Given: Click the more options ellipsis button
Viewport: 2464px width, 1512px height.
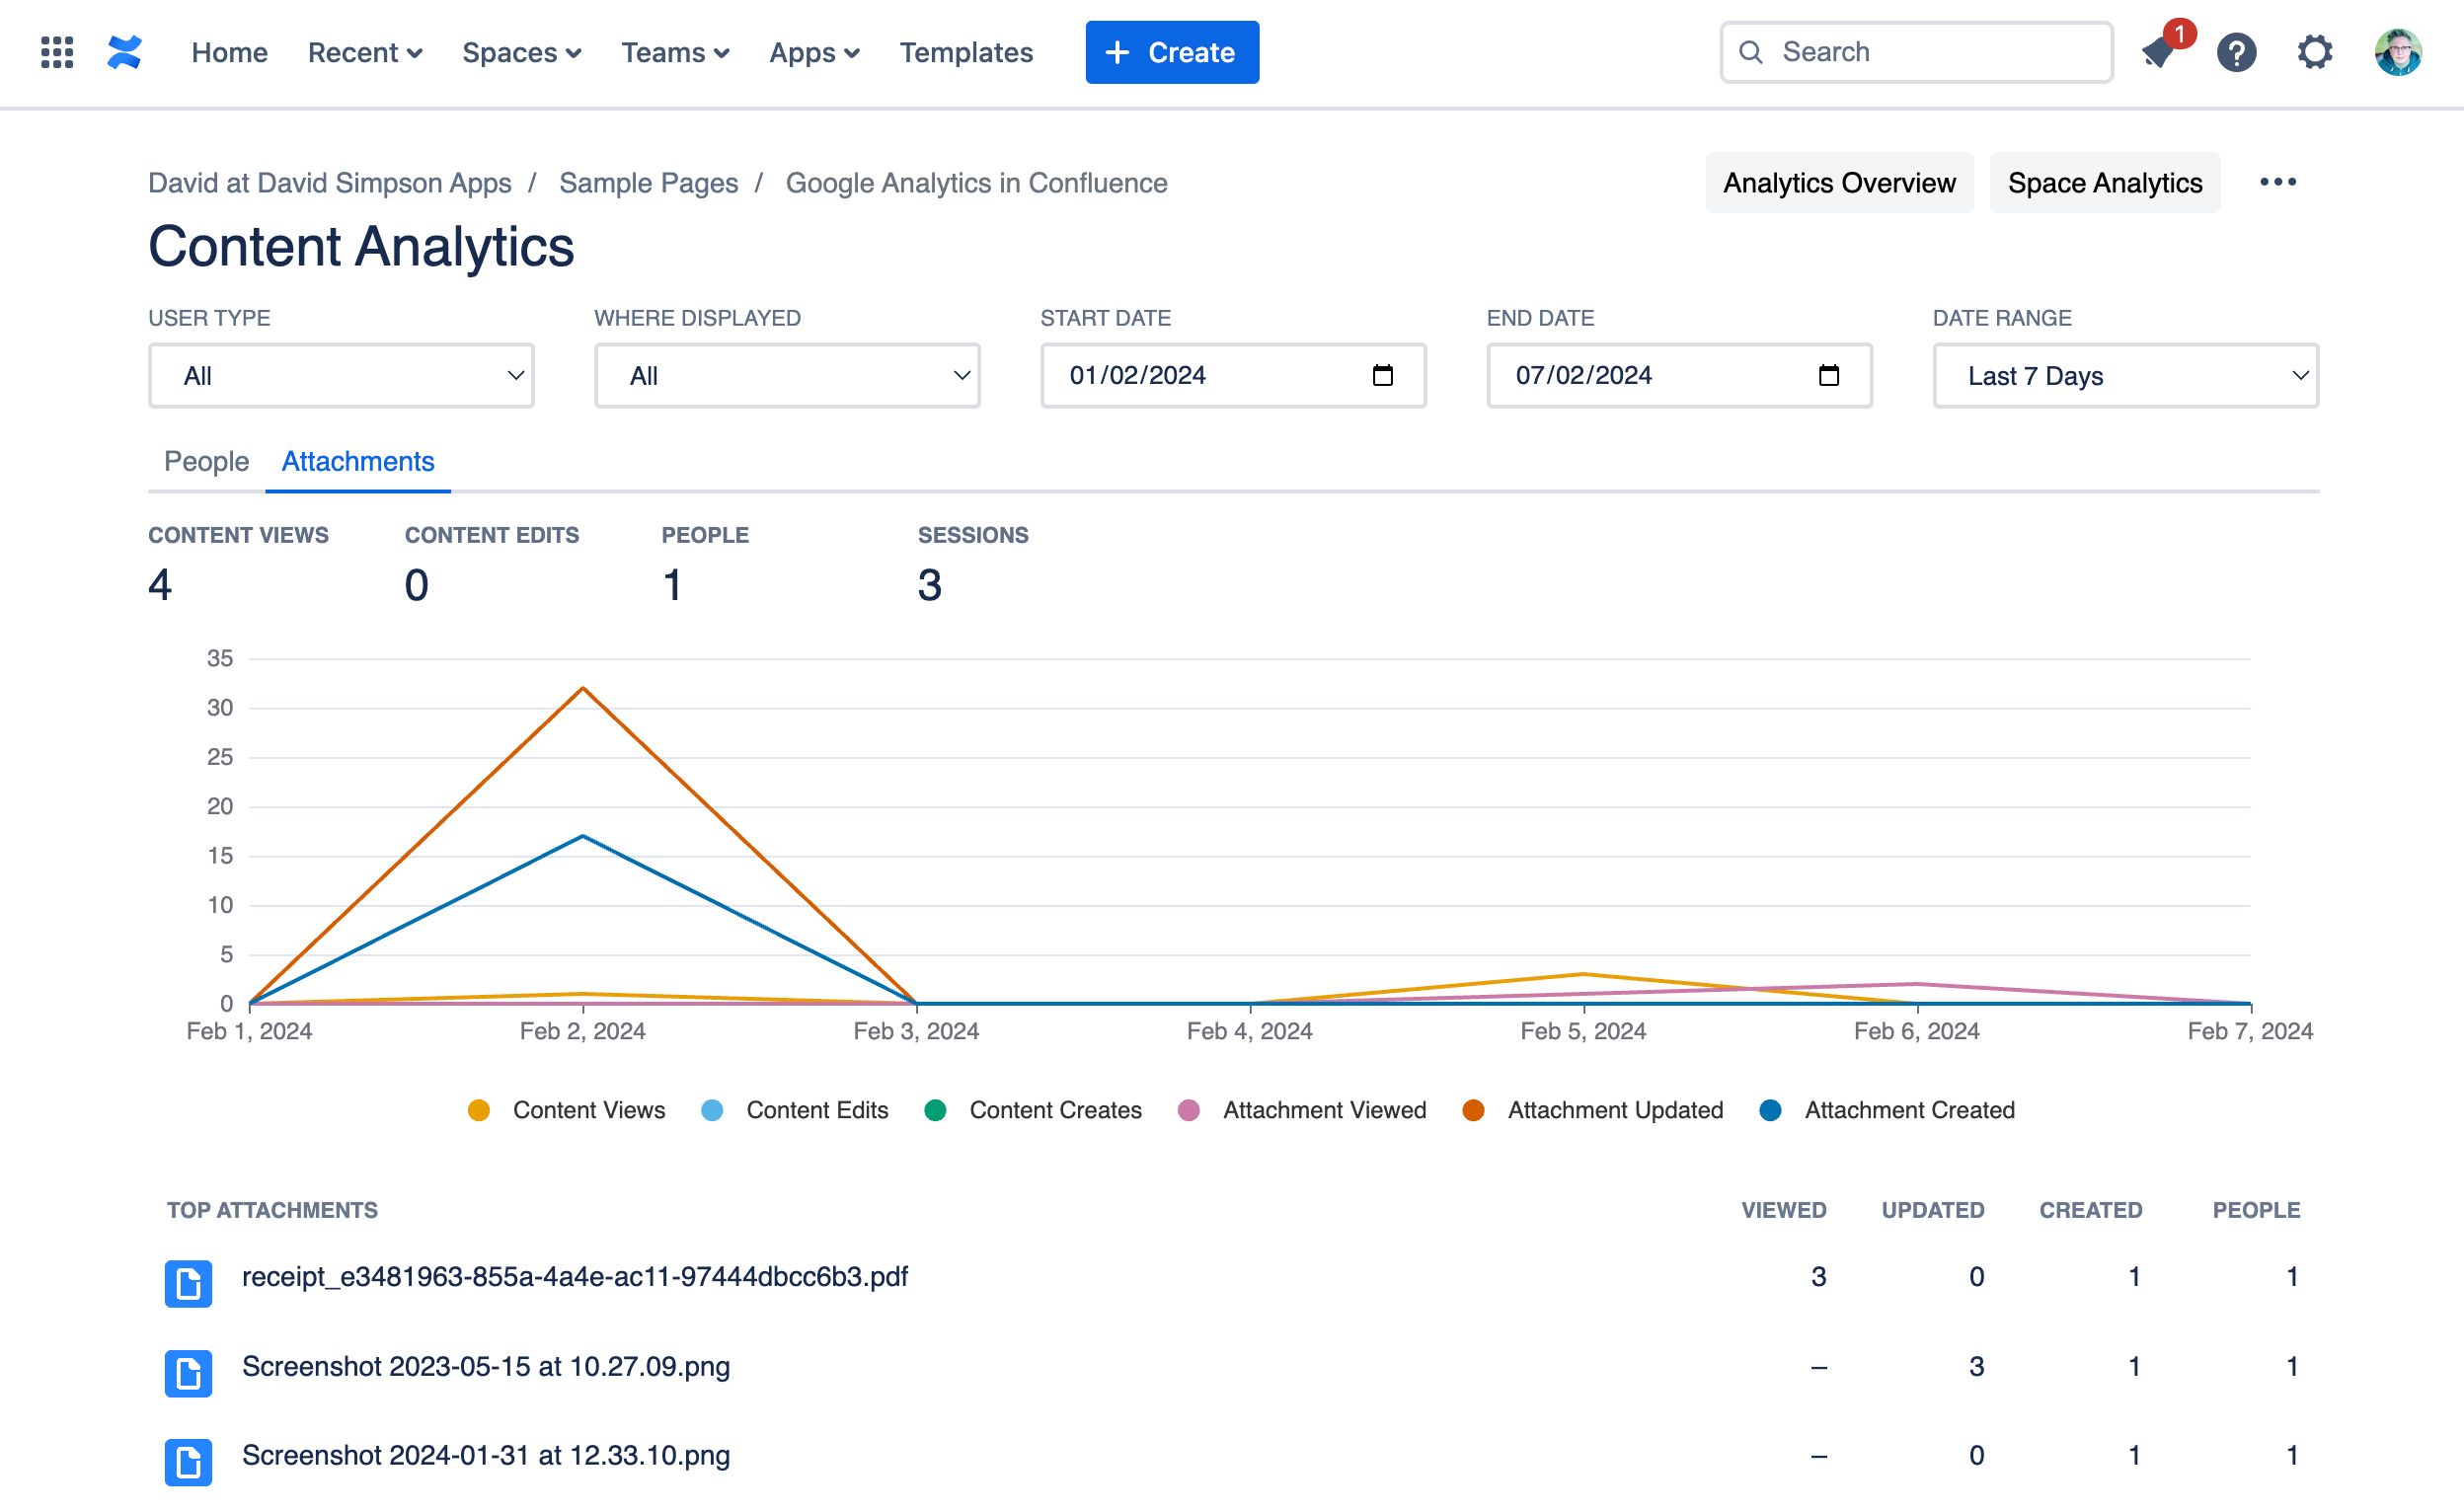Looking at the screenshot, I should [x=2277, y=182].
